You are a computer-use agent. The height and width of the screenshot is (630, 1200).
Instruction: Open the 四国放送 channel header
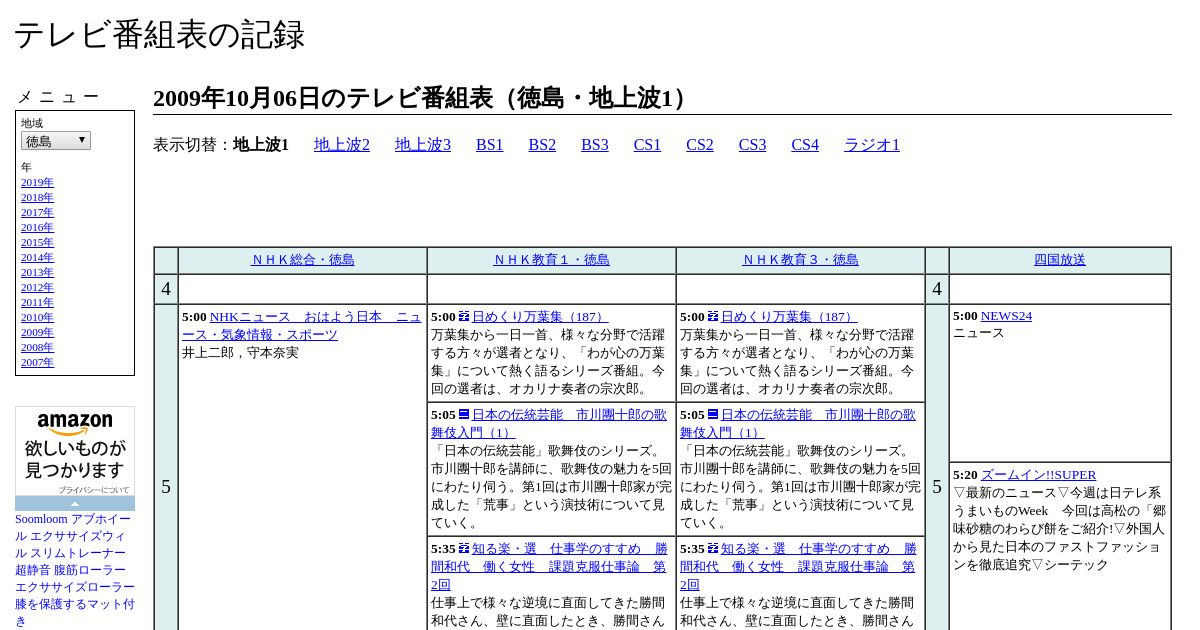coord(1060,260)
